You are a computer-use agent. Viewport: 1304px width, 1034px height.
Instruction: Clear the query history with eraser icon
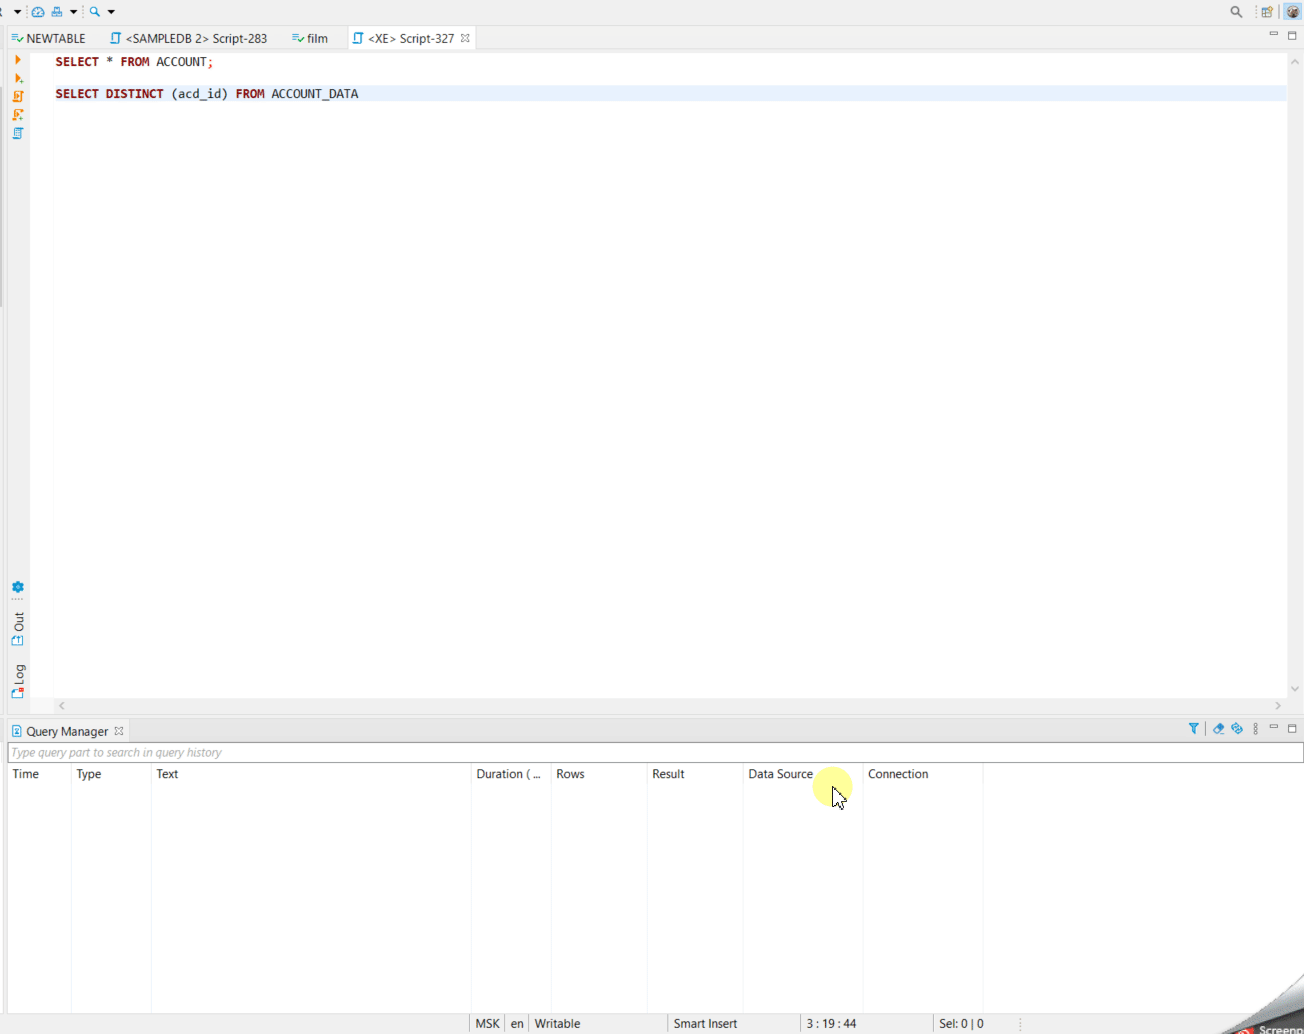click(1218, 728)
